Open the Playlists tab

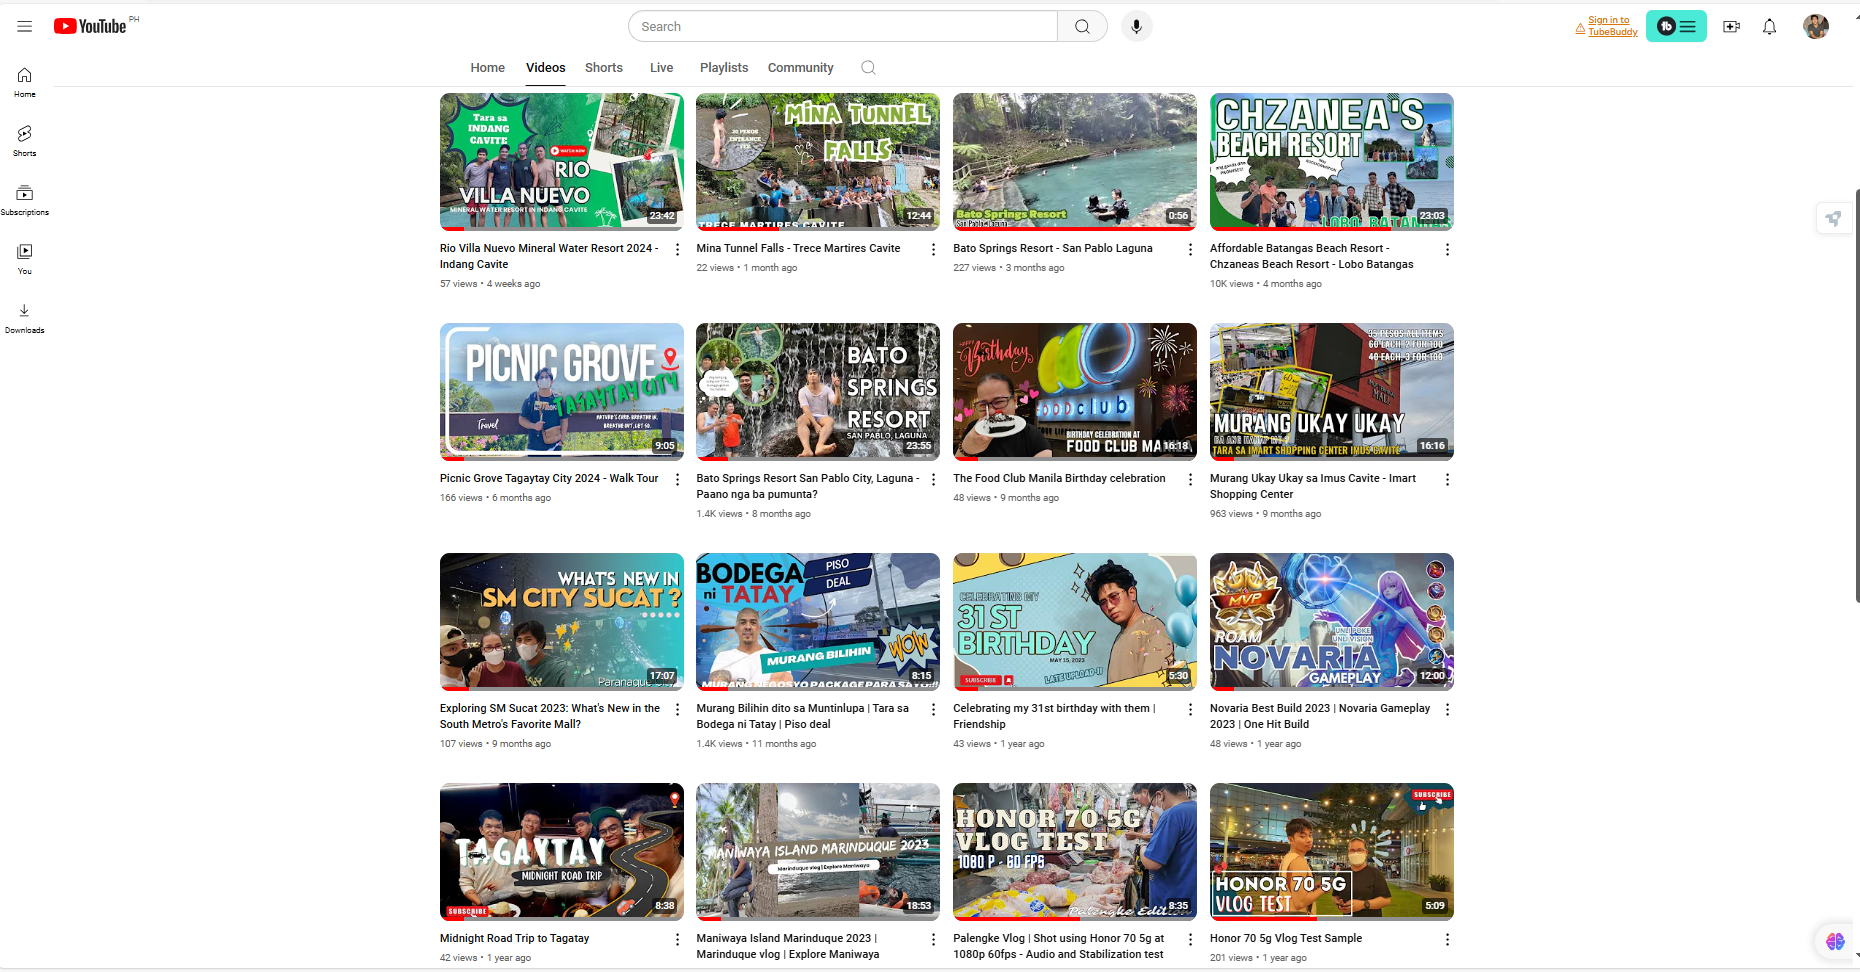pos(724,68)
